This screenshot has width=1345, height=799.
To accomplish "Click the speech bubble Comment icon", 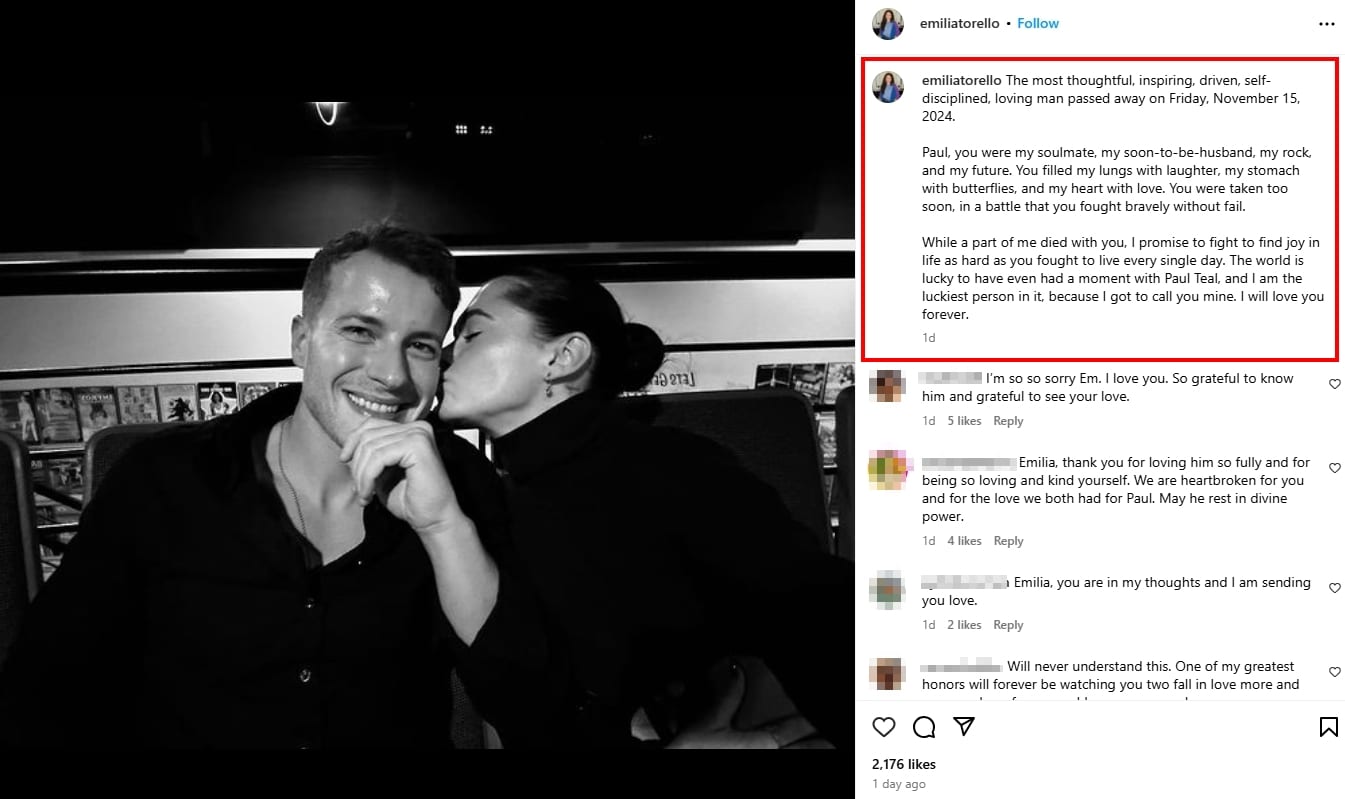I will click(x=924, y=727).
